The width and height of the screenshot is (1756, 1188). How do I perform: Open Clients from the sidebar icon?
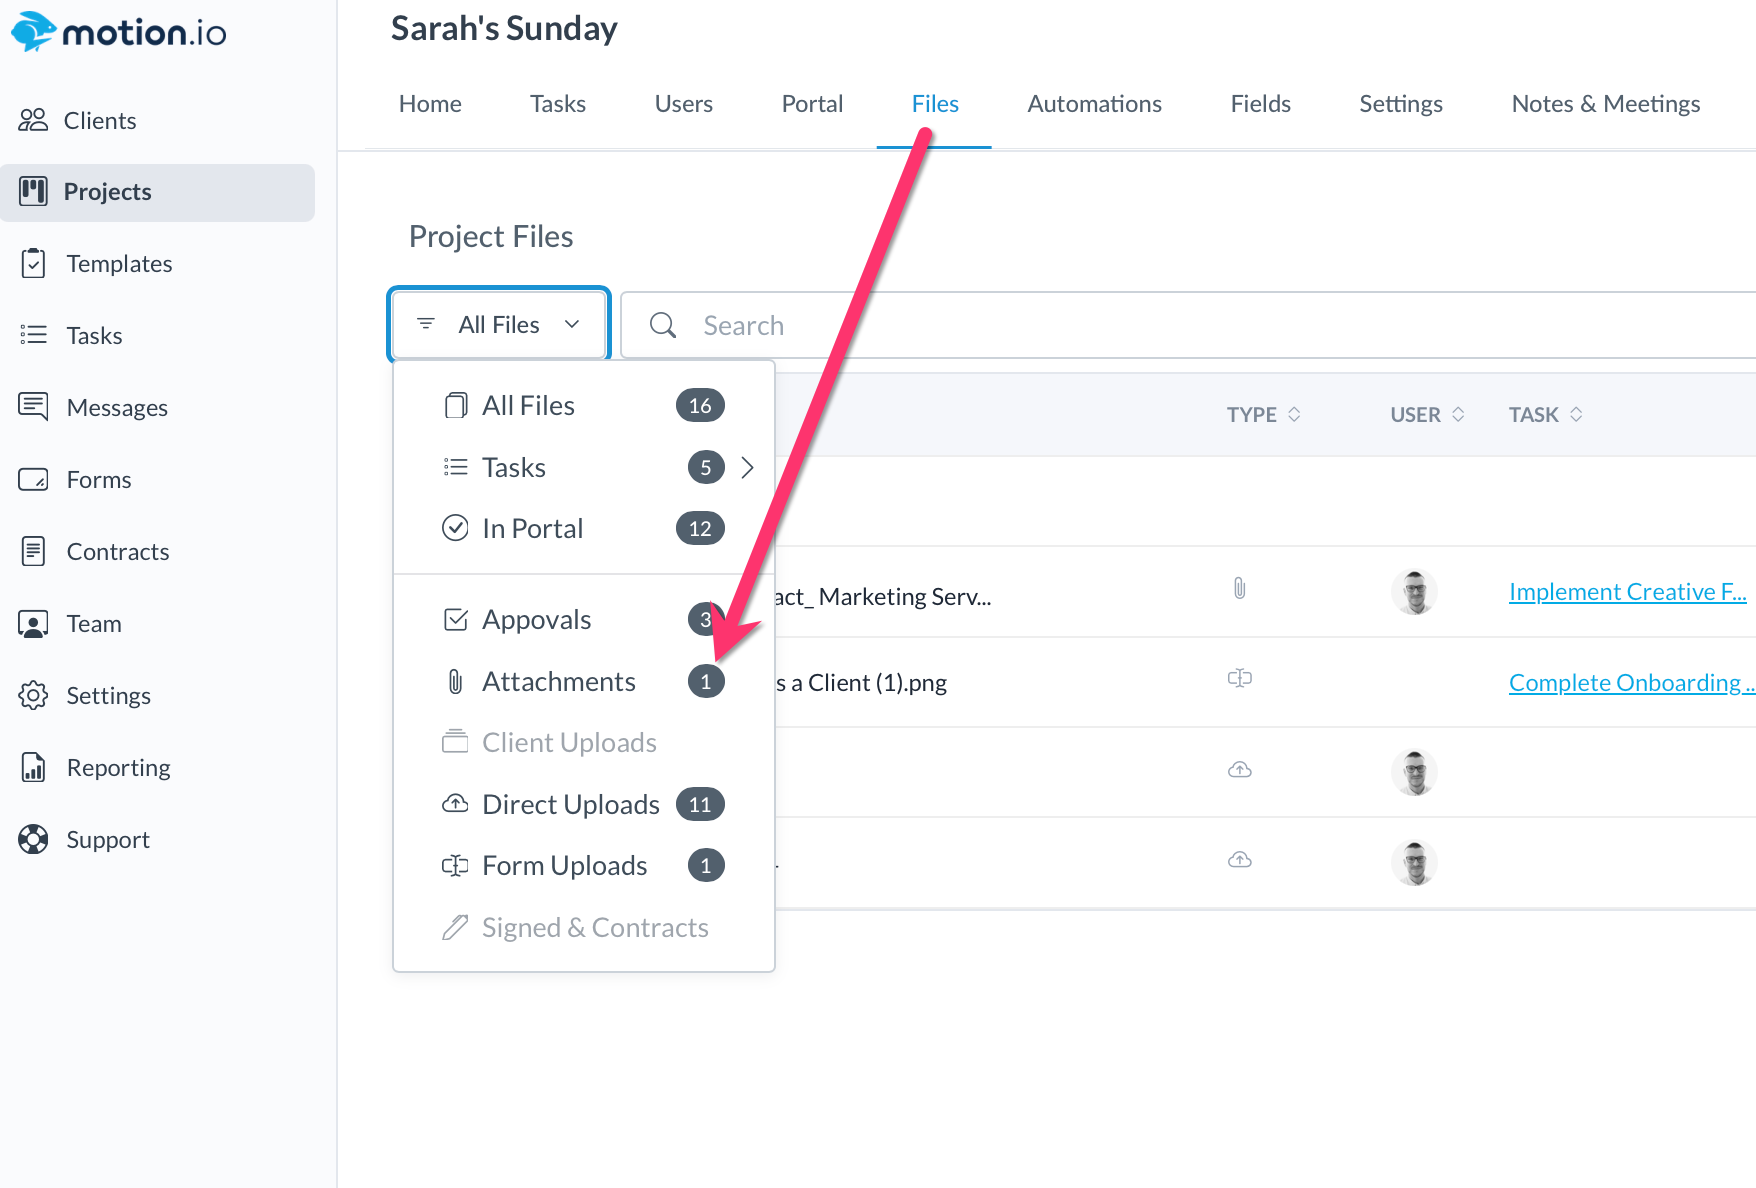click(x=33, y=120)
